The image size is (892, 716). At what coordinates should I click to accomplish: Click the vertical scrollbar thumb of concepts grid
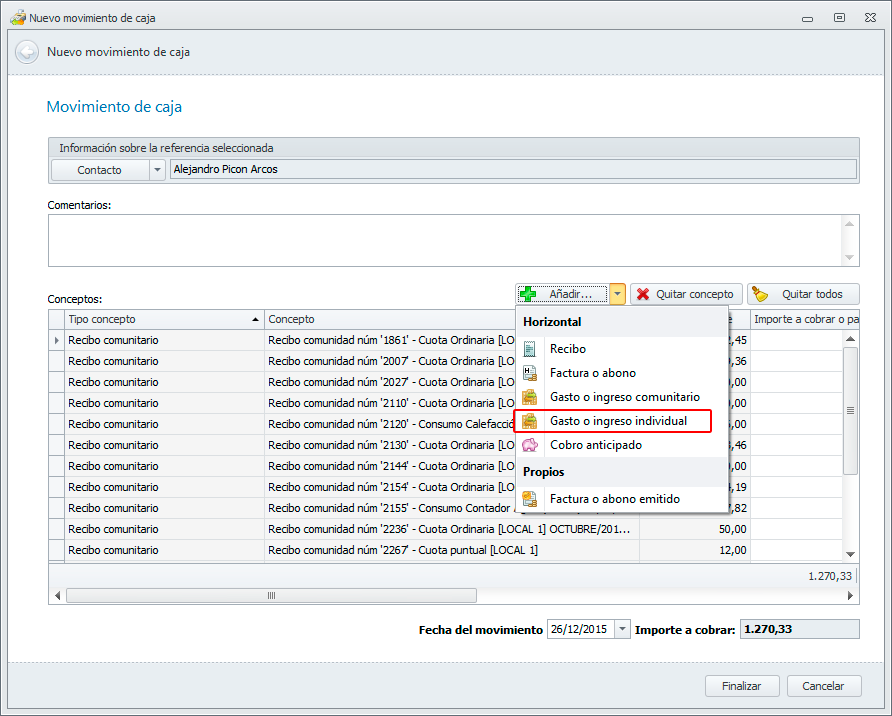(850, 411)
